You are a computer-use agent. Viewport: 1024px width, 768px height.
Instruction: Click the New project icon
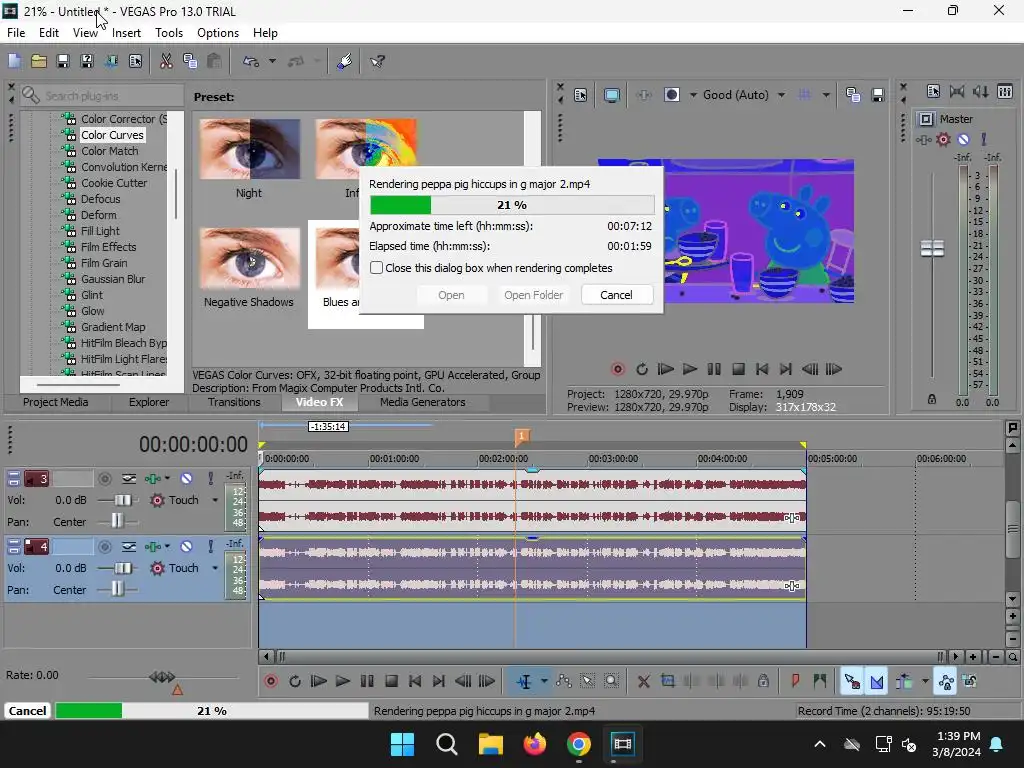(x=14, y=61)
